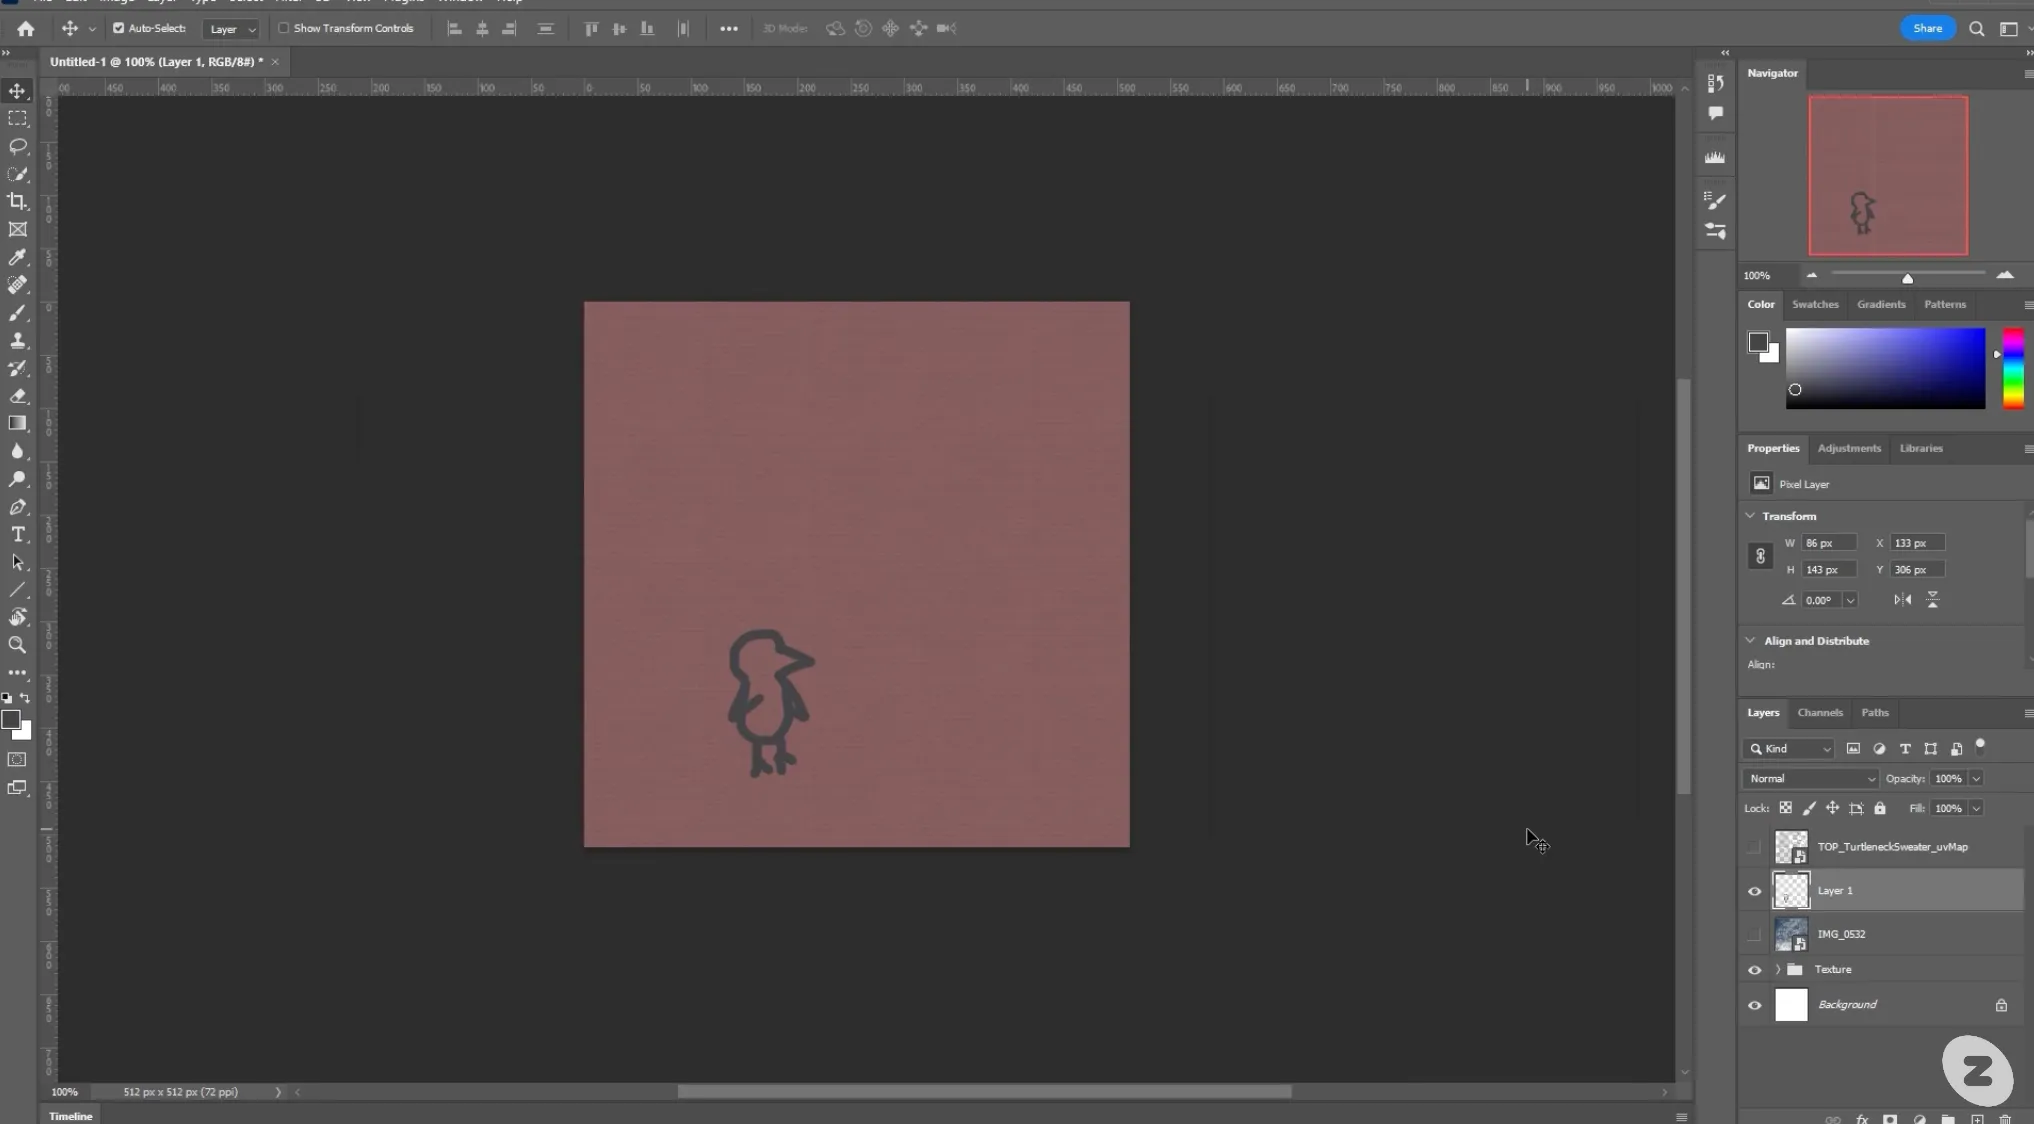Select the Spot Healing Brush tool

(18, 285)
